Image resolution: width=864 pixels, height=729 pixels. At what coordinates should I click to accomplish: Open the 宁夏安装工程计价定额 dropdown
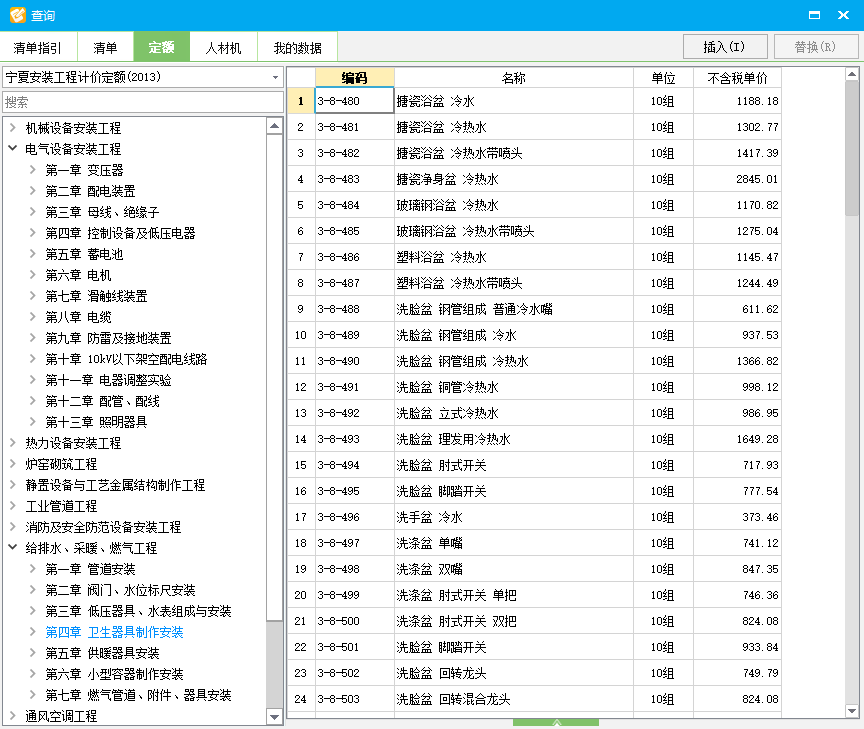point(275,77)
